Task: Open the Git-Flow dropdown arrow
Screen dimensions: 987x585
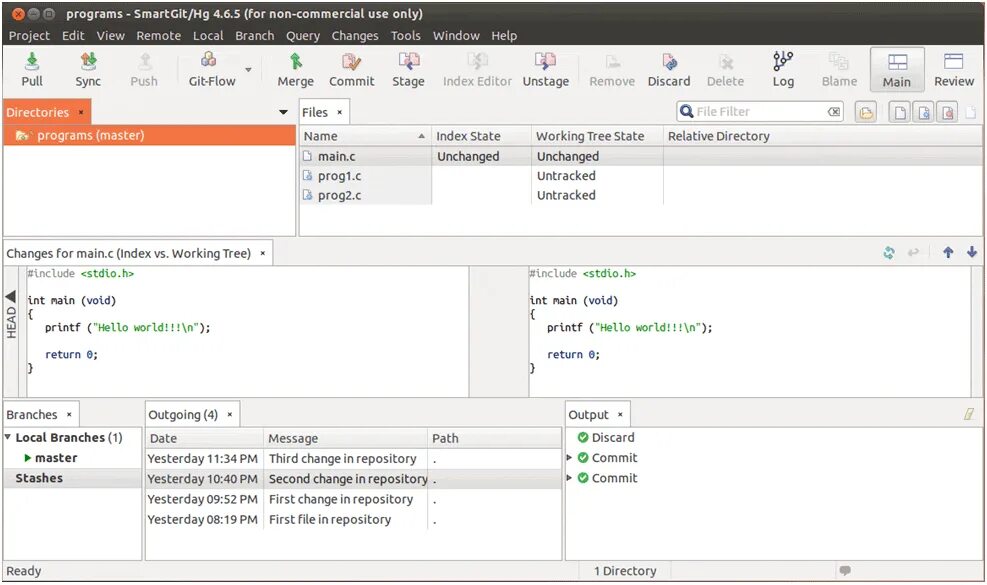Action: 249,69
